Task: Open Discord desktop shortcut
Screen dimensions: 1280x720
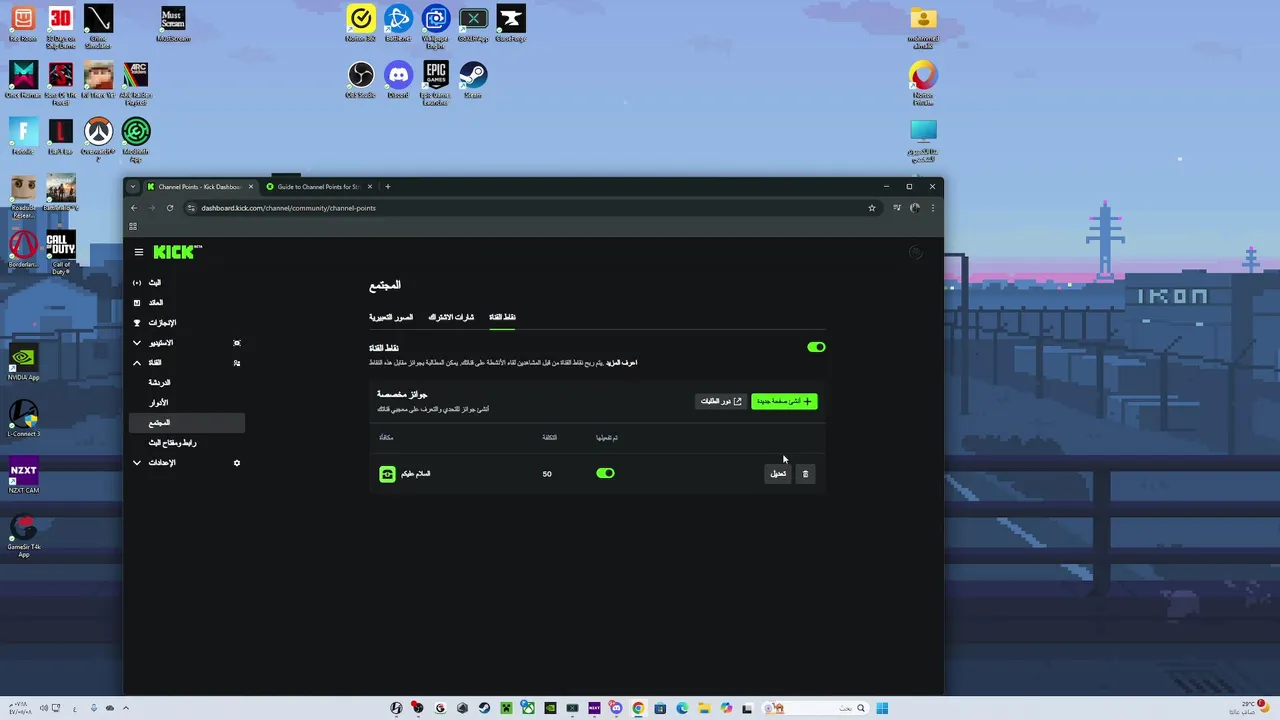Action: click(398, 80)
